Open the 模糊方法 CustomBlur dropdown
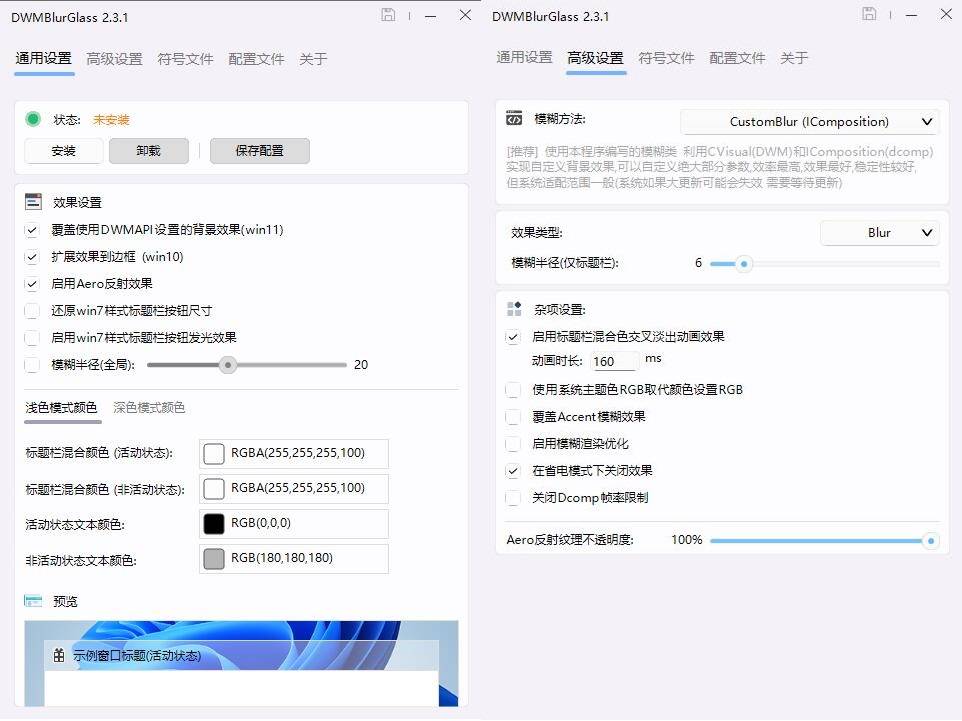Image resolution: width=962 pixels, height=721 pixels. tap(809, 121)
